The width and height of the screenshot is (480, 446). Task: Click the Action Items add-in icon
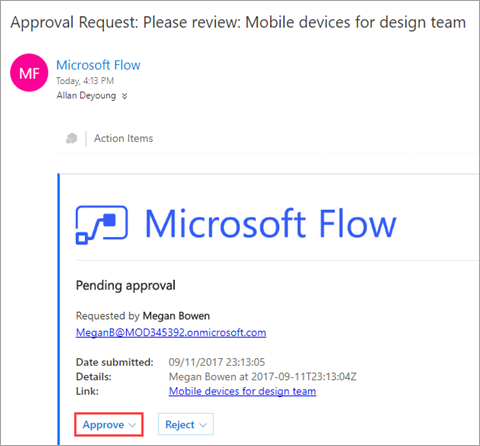[x=71, y=138]
